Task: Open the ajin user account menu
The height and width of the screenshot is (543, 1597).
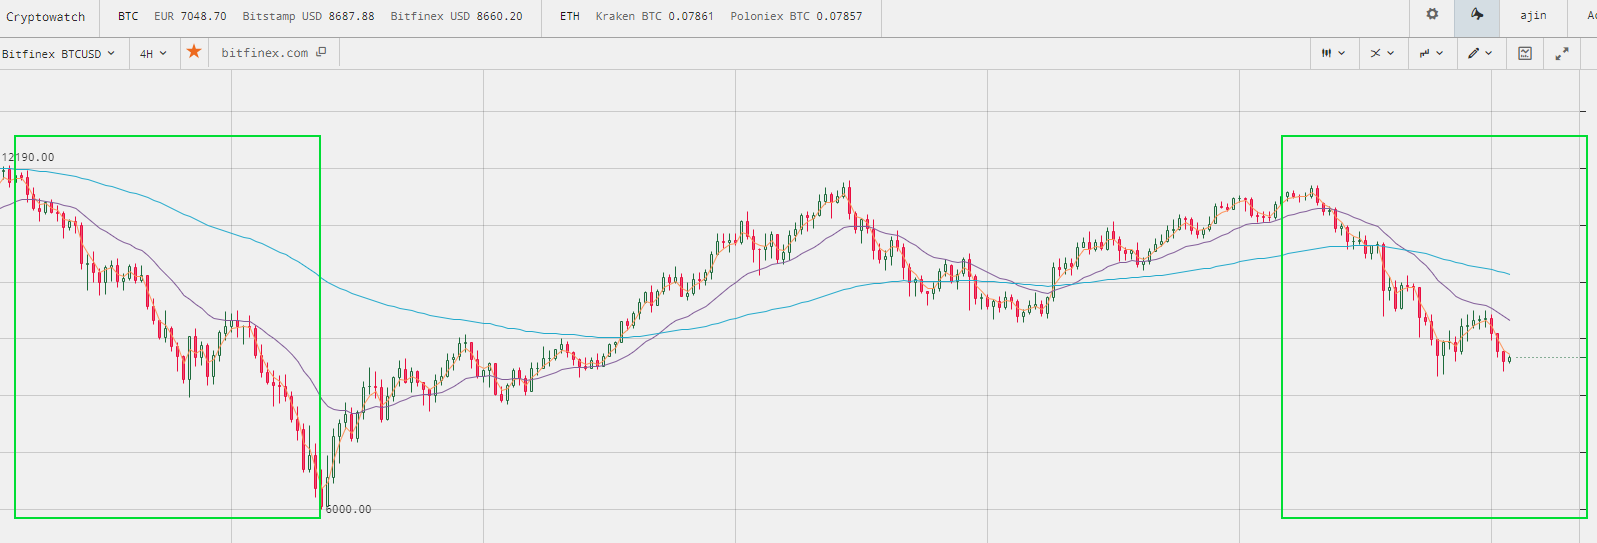Action: (x=1533, y=16)
